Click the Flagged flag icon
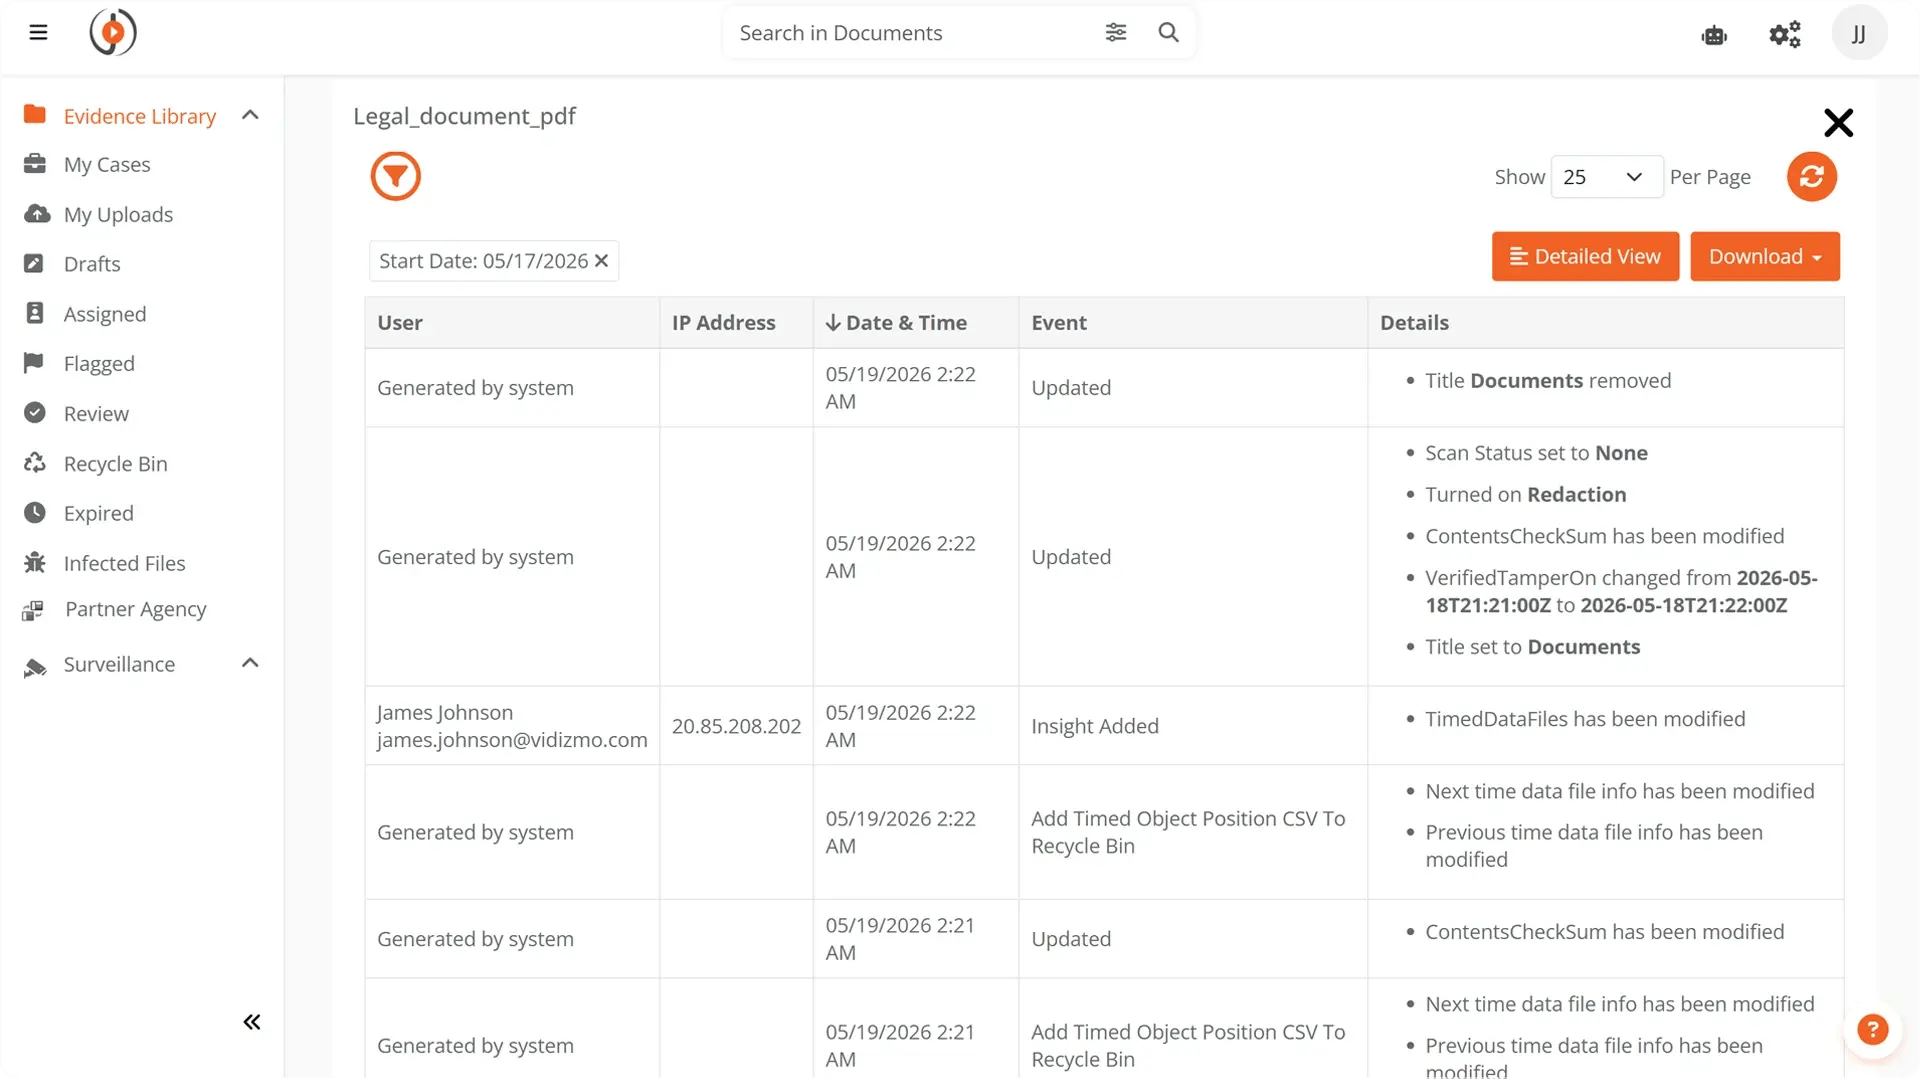Image resolution: width=1920 pixels, height=1080 pixels. (x=34, y=363)
